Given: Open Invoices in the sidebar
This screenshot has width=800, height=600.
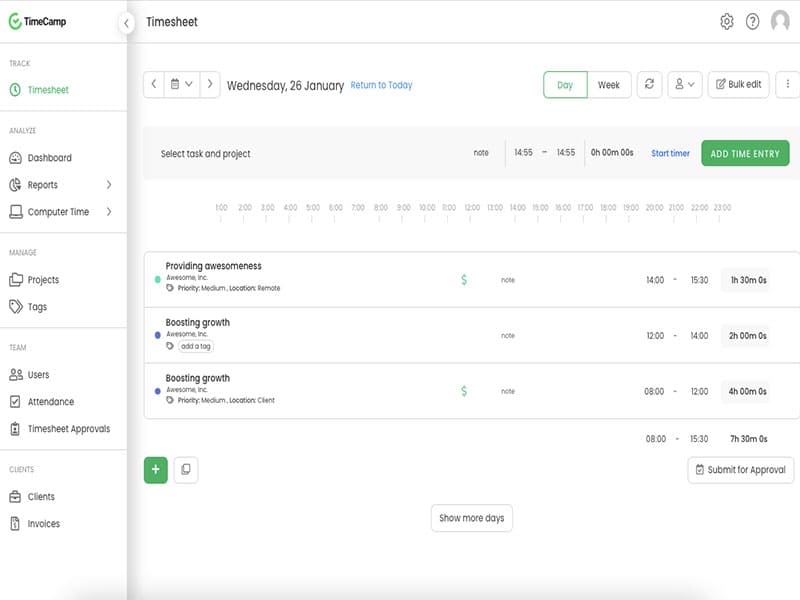Looking at the screenshot, I should [43, 524].
